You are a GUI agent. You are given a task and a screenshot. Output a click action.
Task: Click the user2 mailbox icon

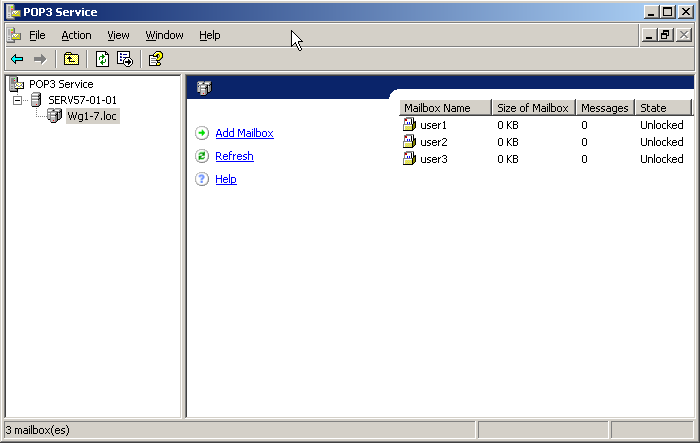tap(409, 142)
